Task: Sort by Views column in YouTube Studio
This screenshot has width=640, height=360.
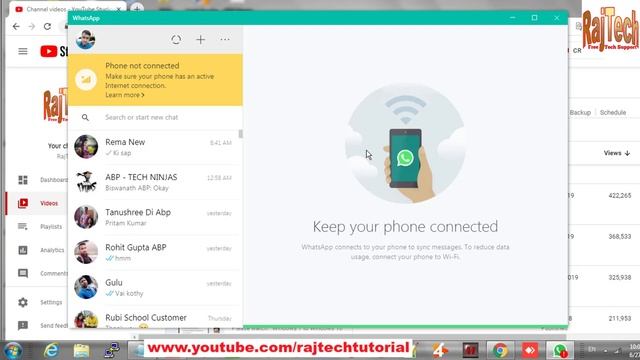Action: pyautogui.click(x=616, y=153)
